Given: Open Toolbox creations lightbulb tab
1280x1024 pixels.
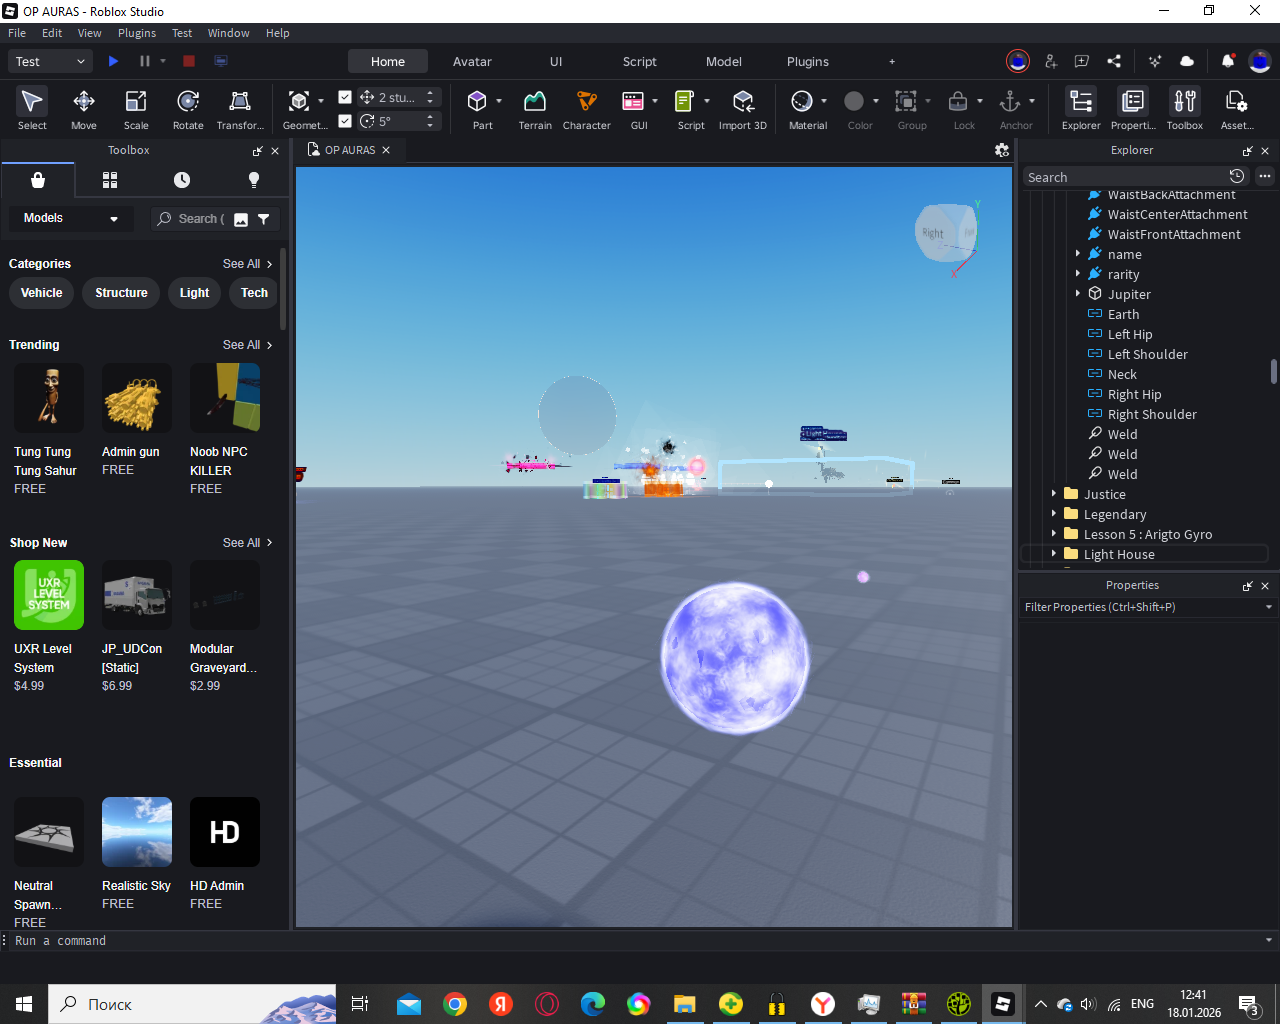Looking at the screenshot, I should point(254,180).
